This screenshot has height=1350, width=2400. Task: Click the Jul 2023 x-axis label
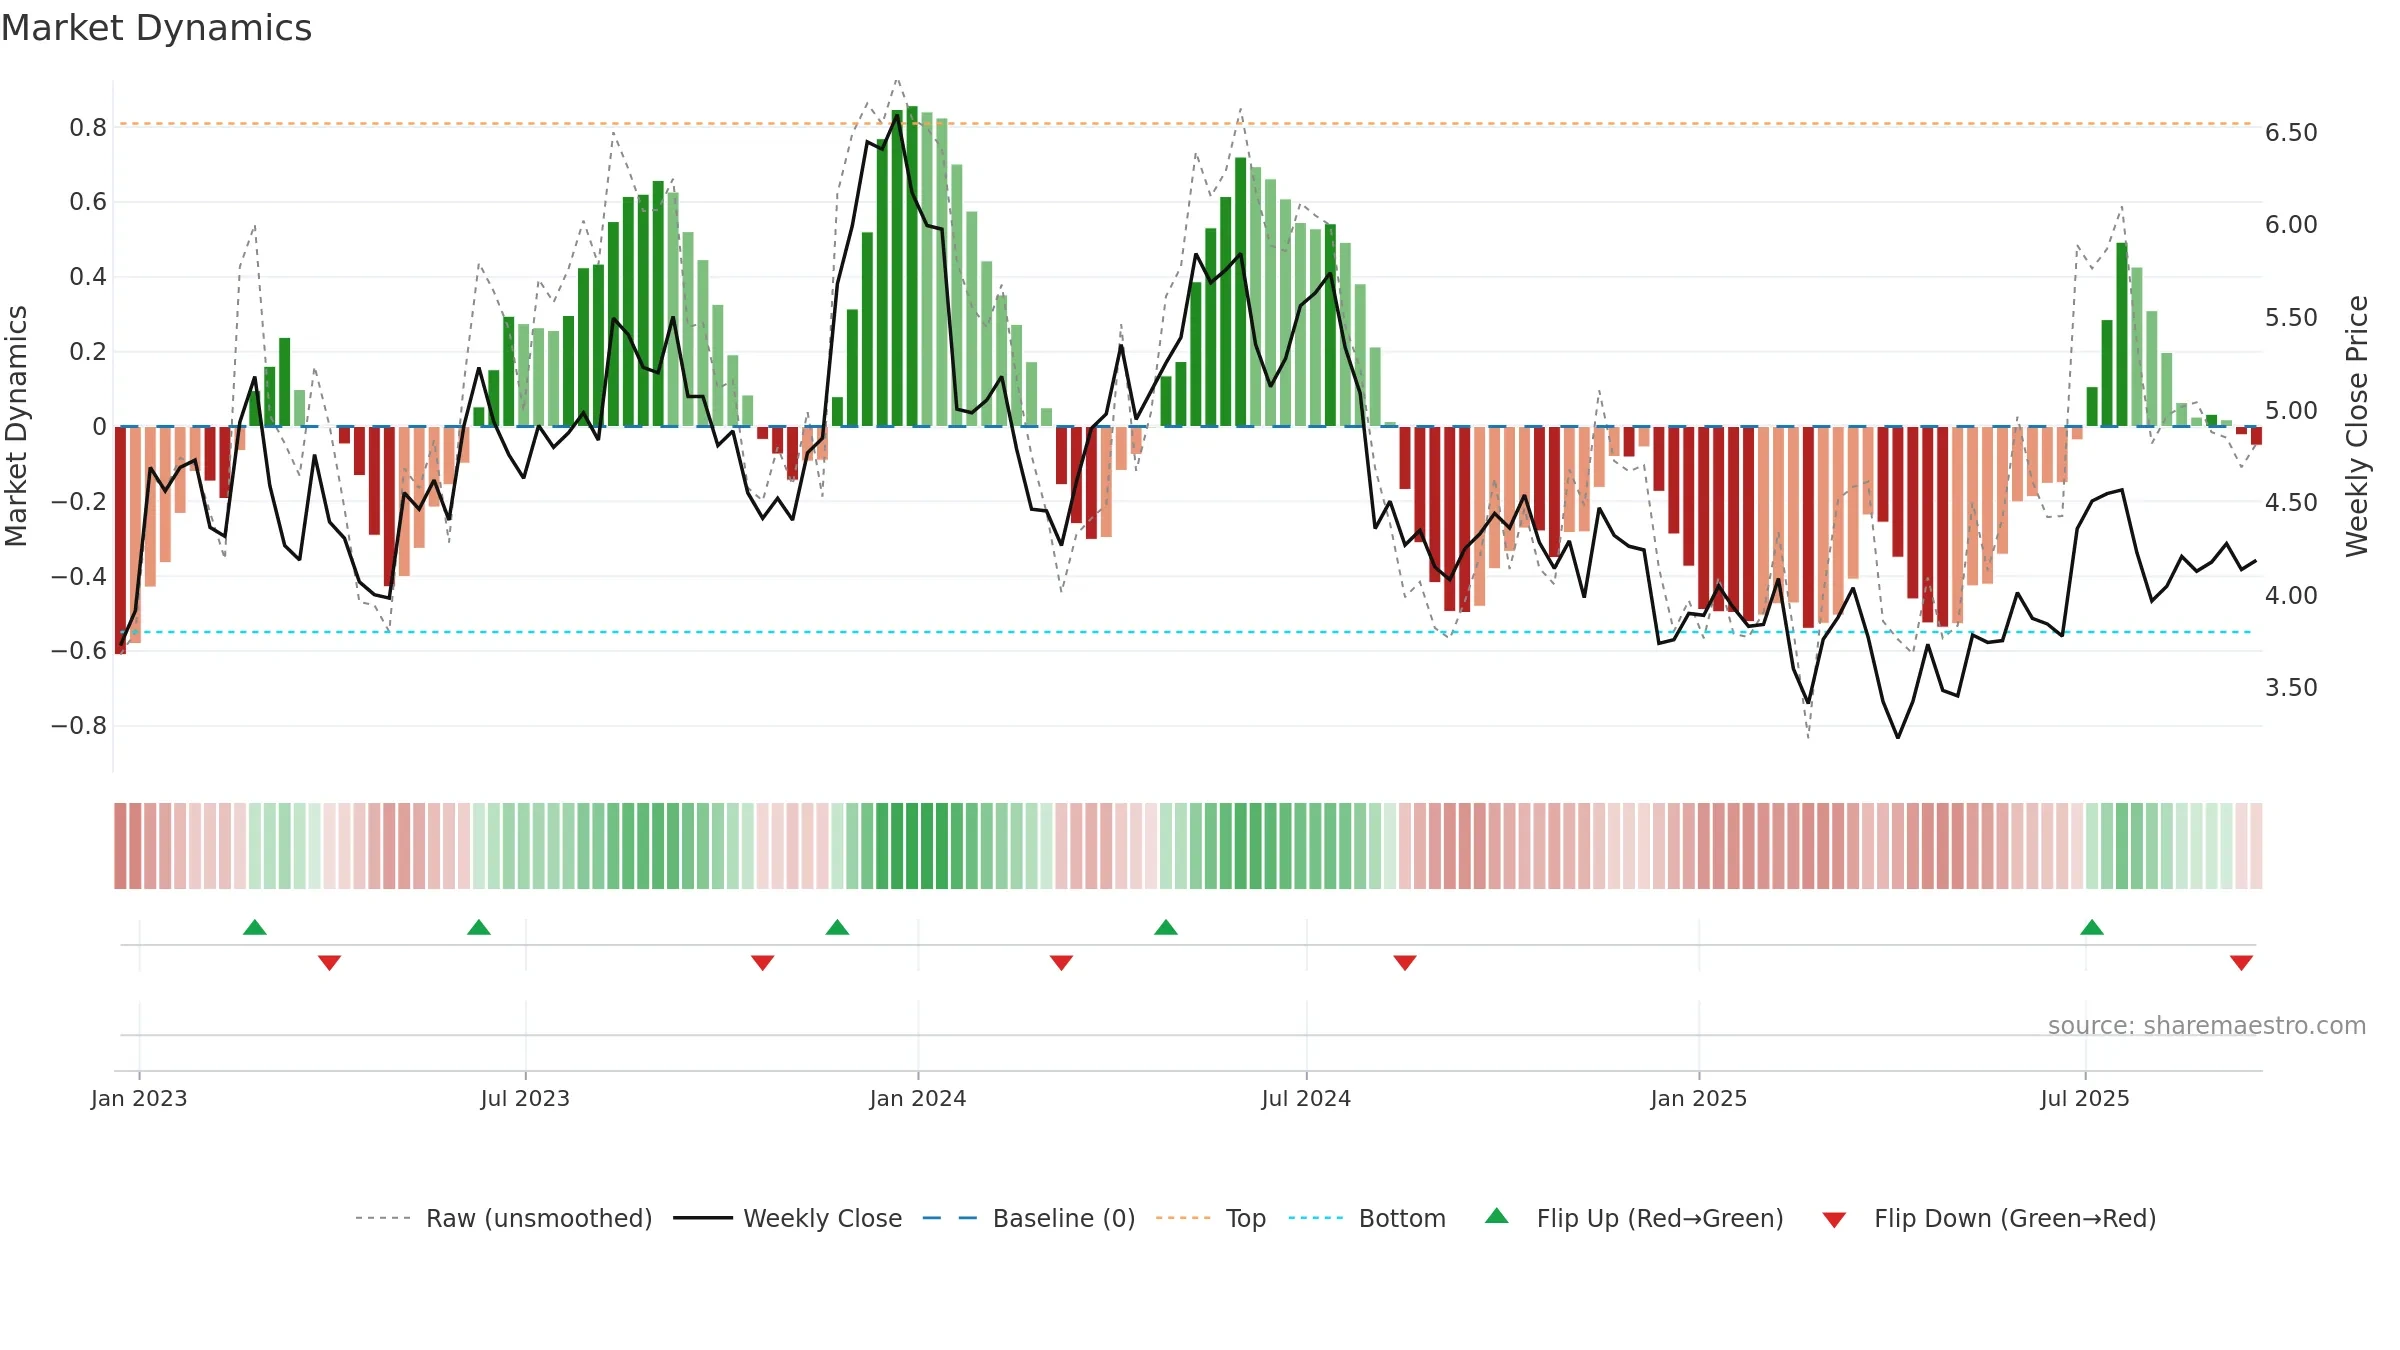[x=525, y=1098]
